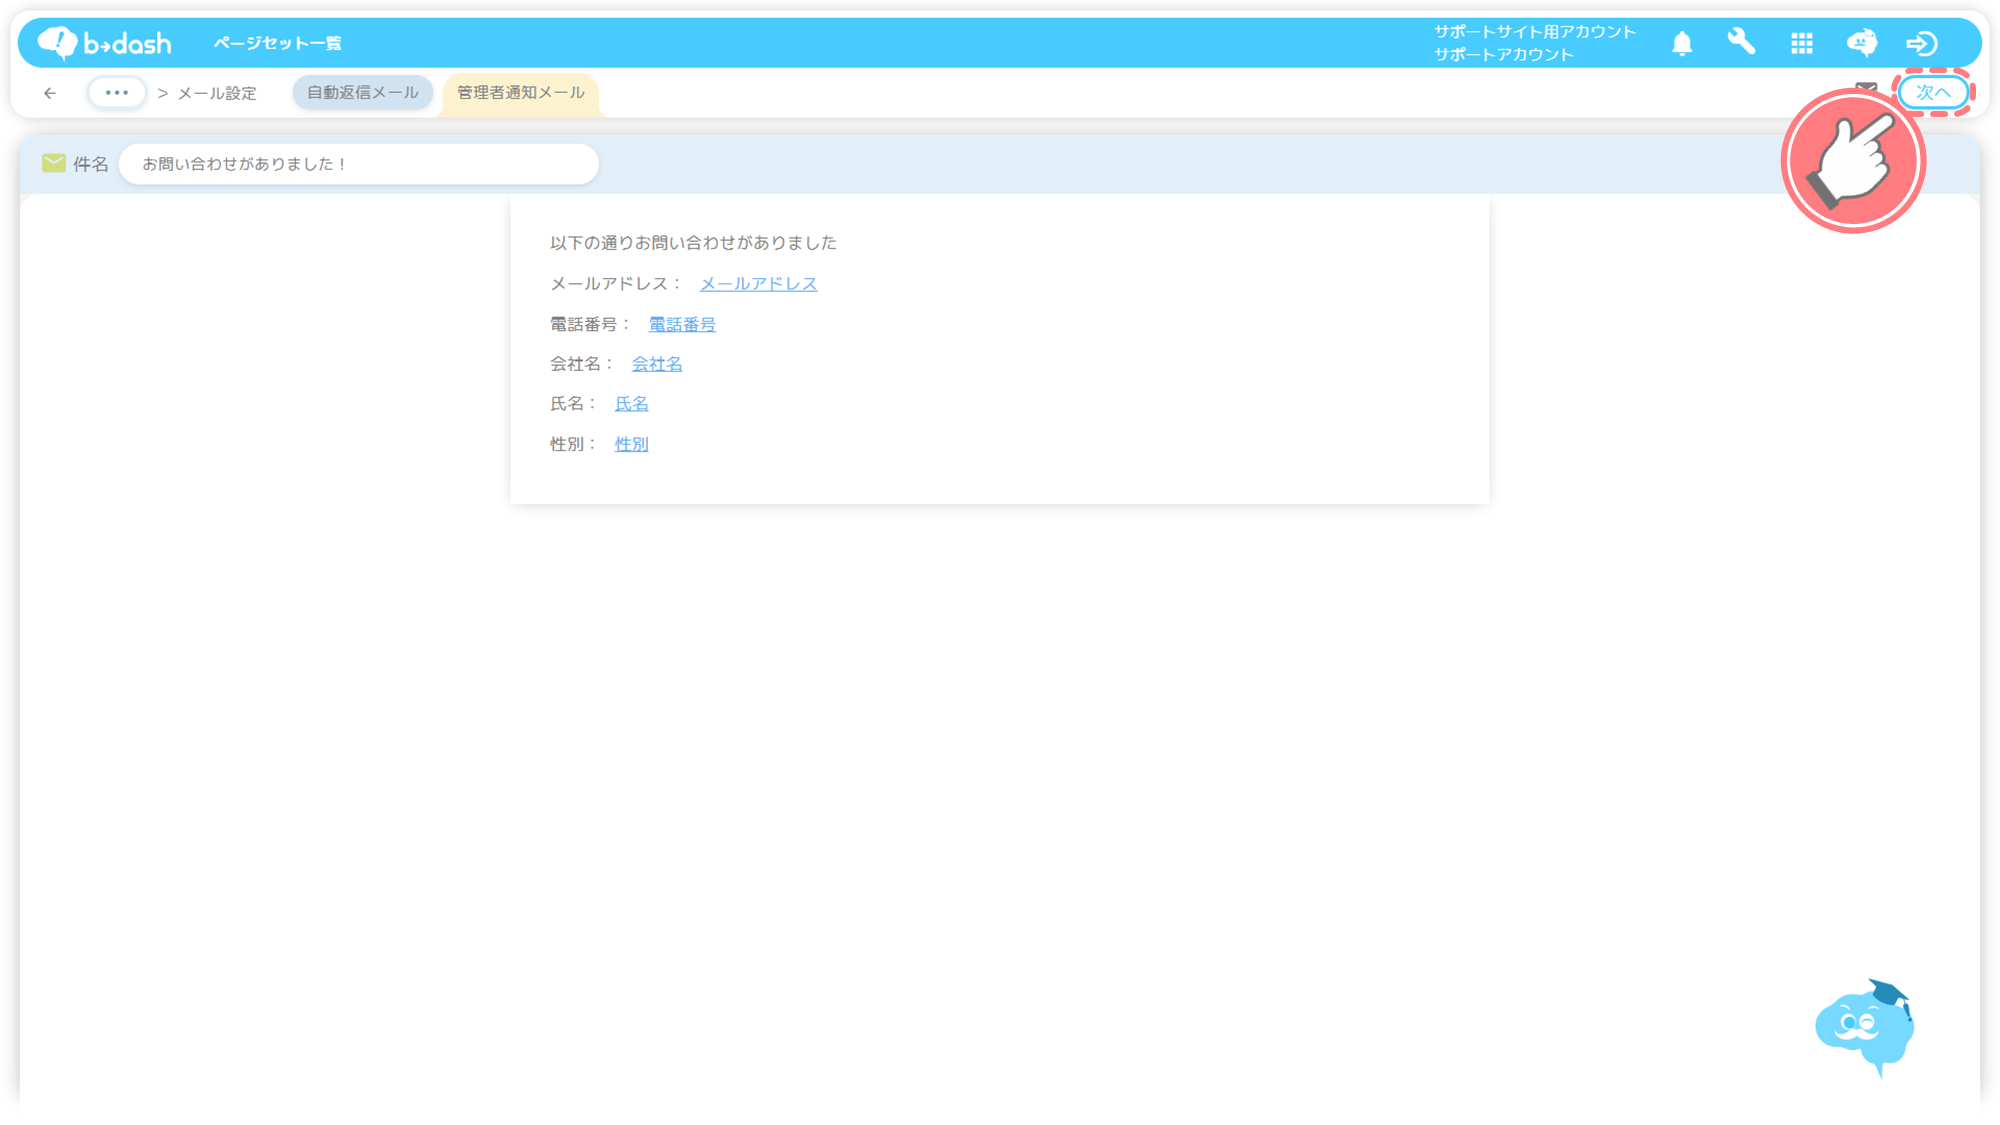The width and height of the screenshot is (2000, 1125).
Task: Click the 氏名 merge field link
Action: coord(631,404)
